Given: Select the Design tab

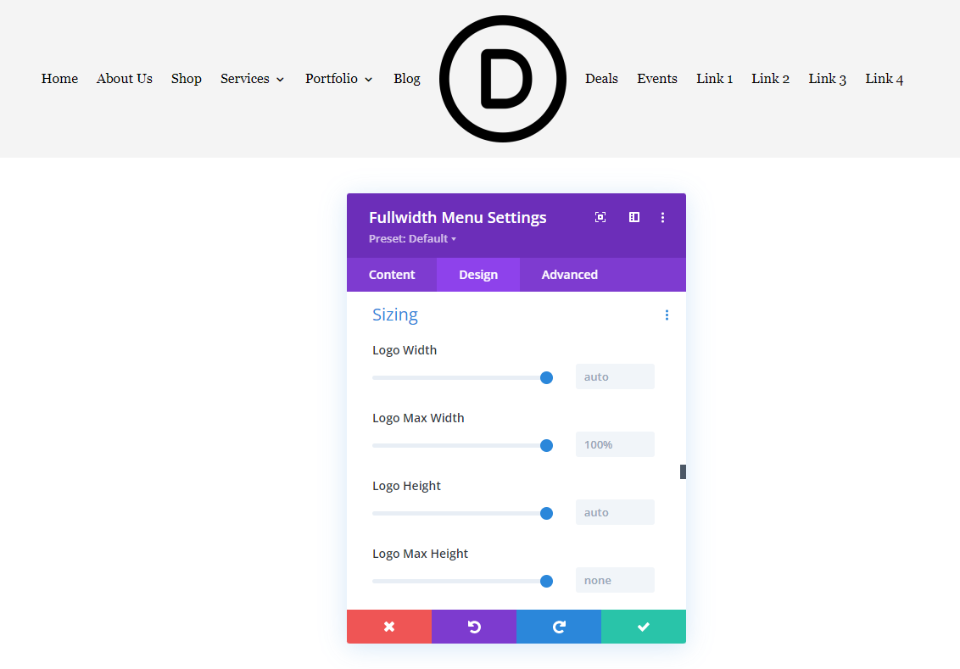Looking at the screenshot, I should click(478, 275).
